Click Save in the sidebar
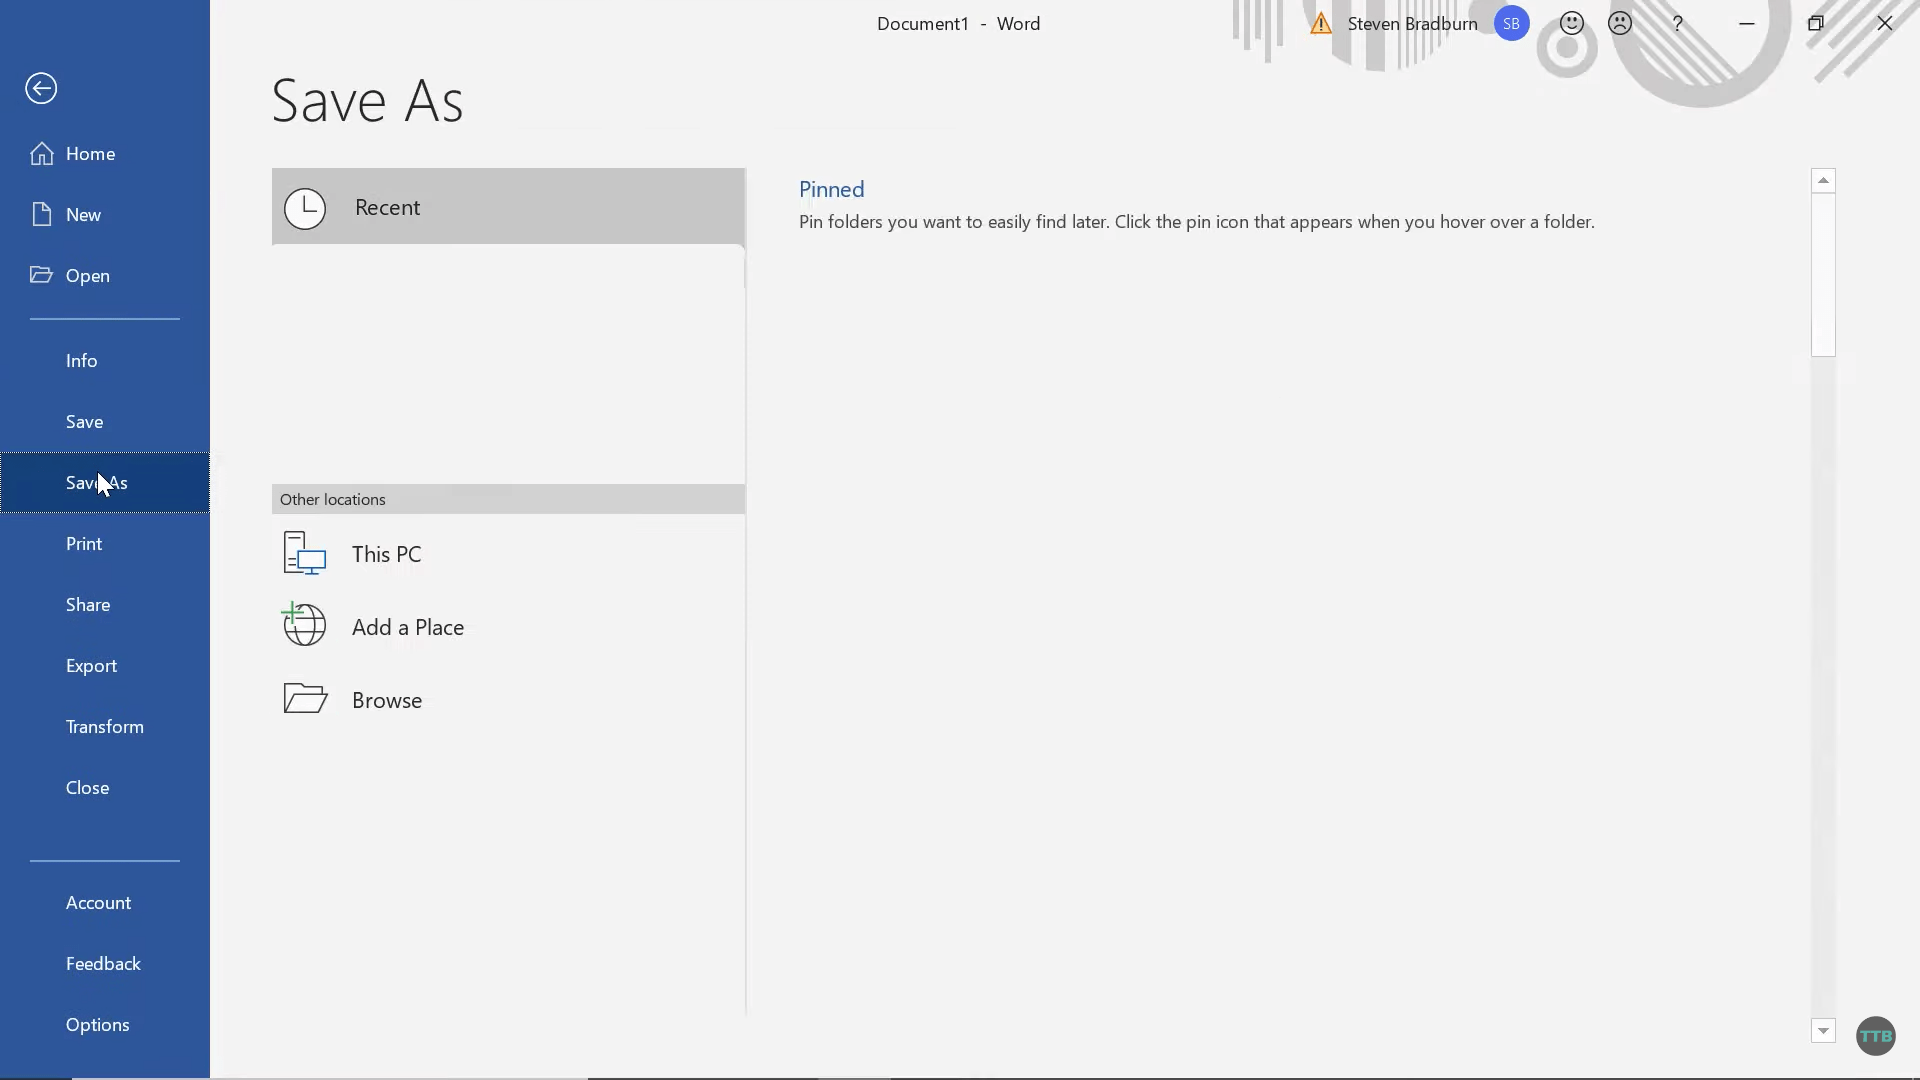The image size is (1920, 1080). (105, 422)
